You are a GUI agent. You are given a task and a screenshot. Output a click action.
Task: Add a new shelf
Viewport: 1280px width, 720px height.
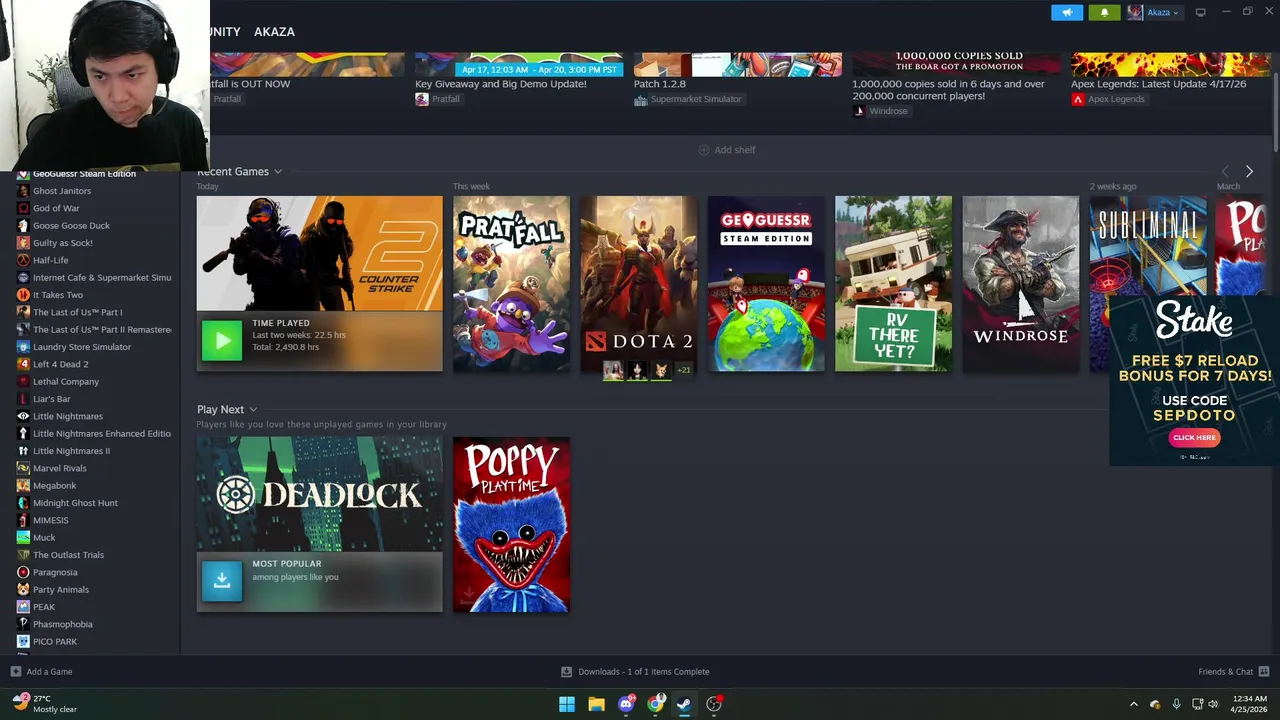pyautogui.click(x=727, y=150)
